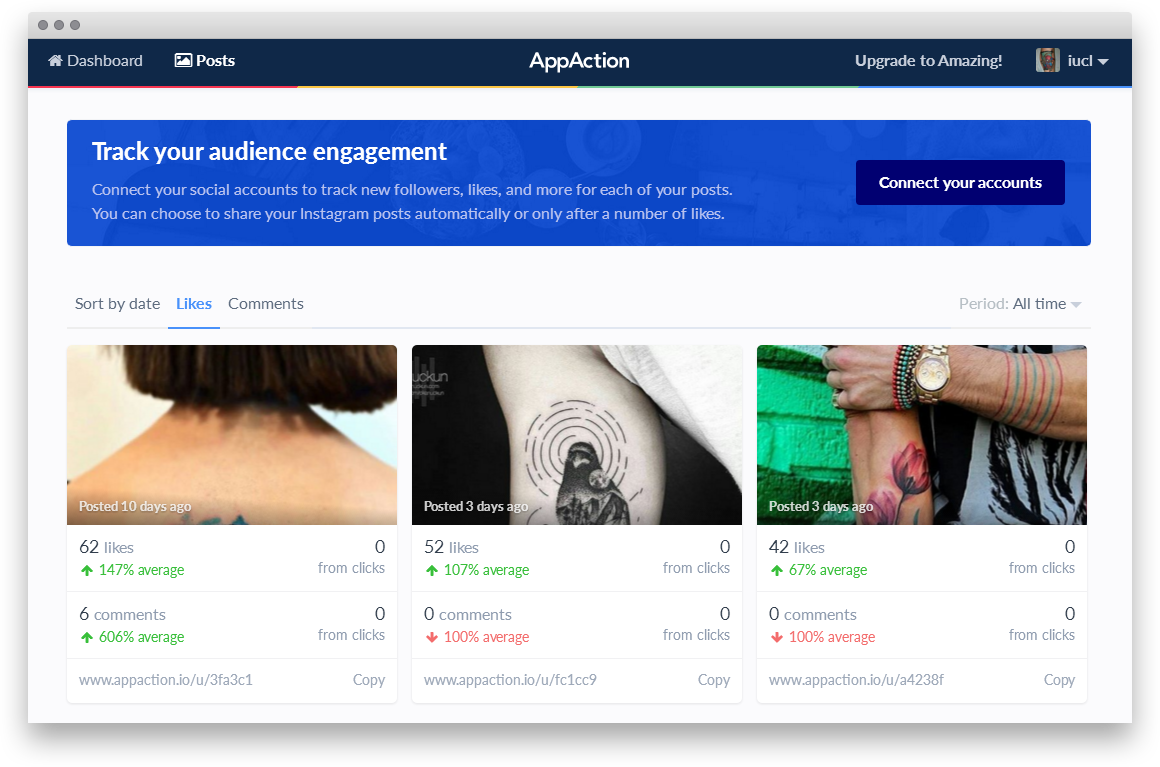Click the gray window close dot
This screenshot has width=1160, height=767.
pyautogui.click(x=43, y=25)
